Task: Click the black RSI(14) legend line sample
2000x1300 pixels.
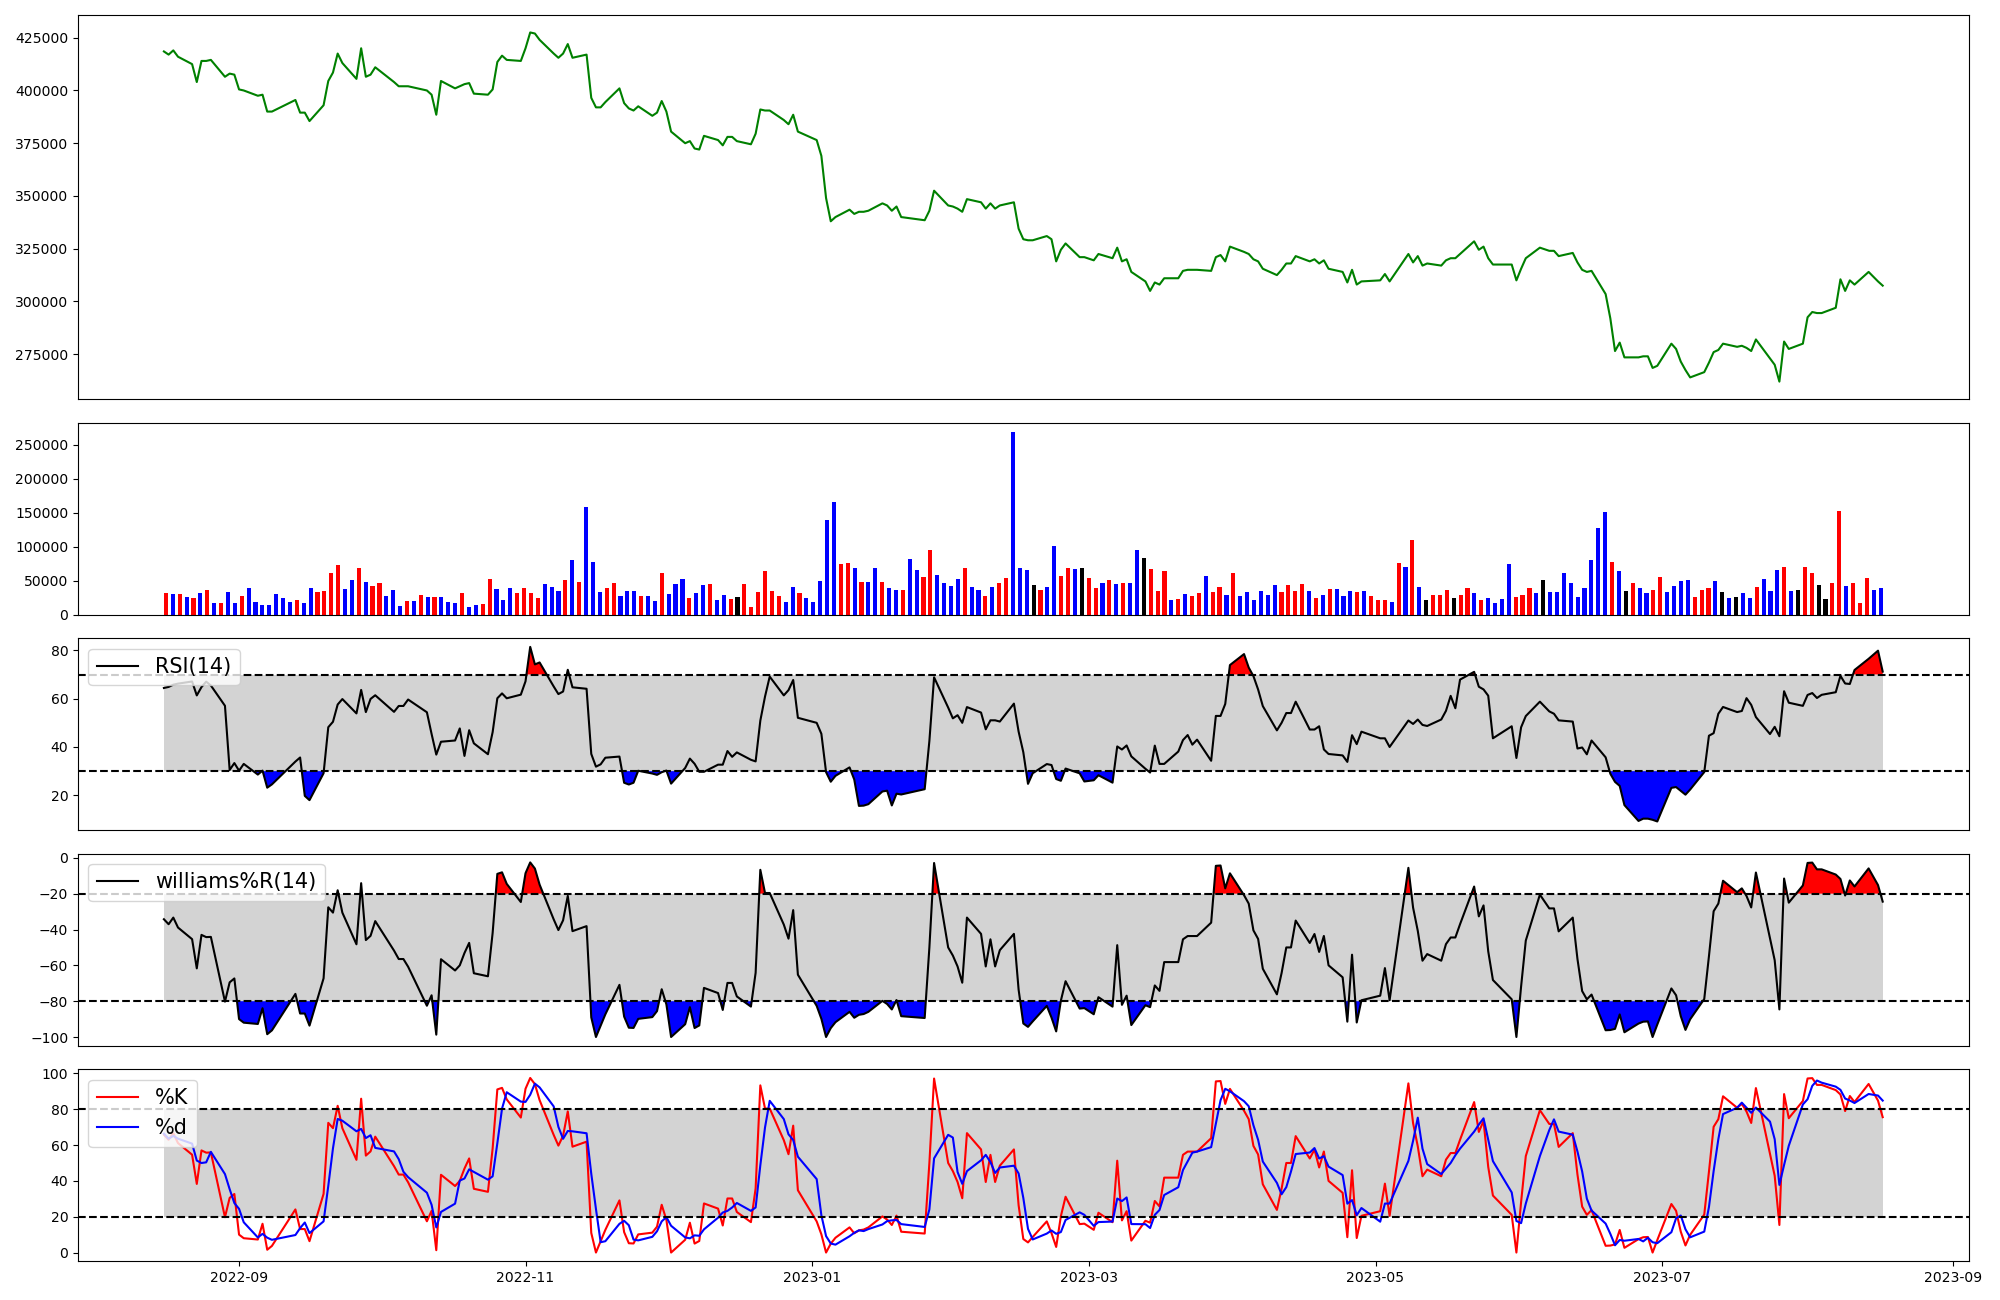Action: (x=117, y=666)
